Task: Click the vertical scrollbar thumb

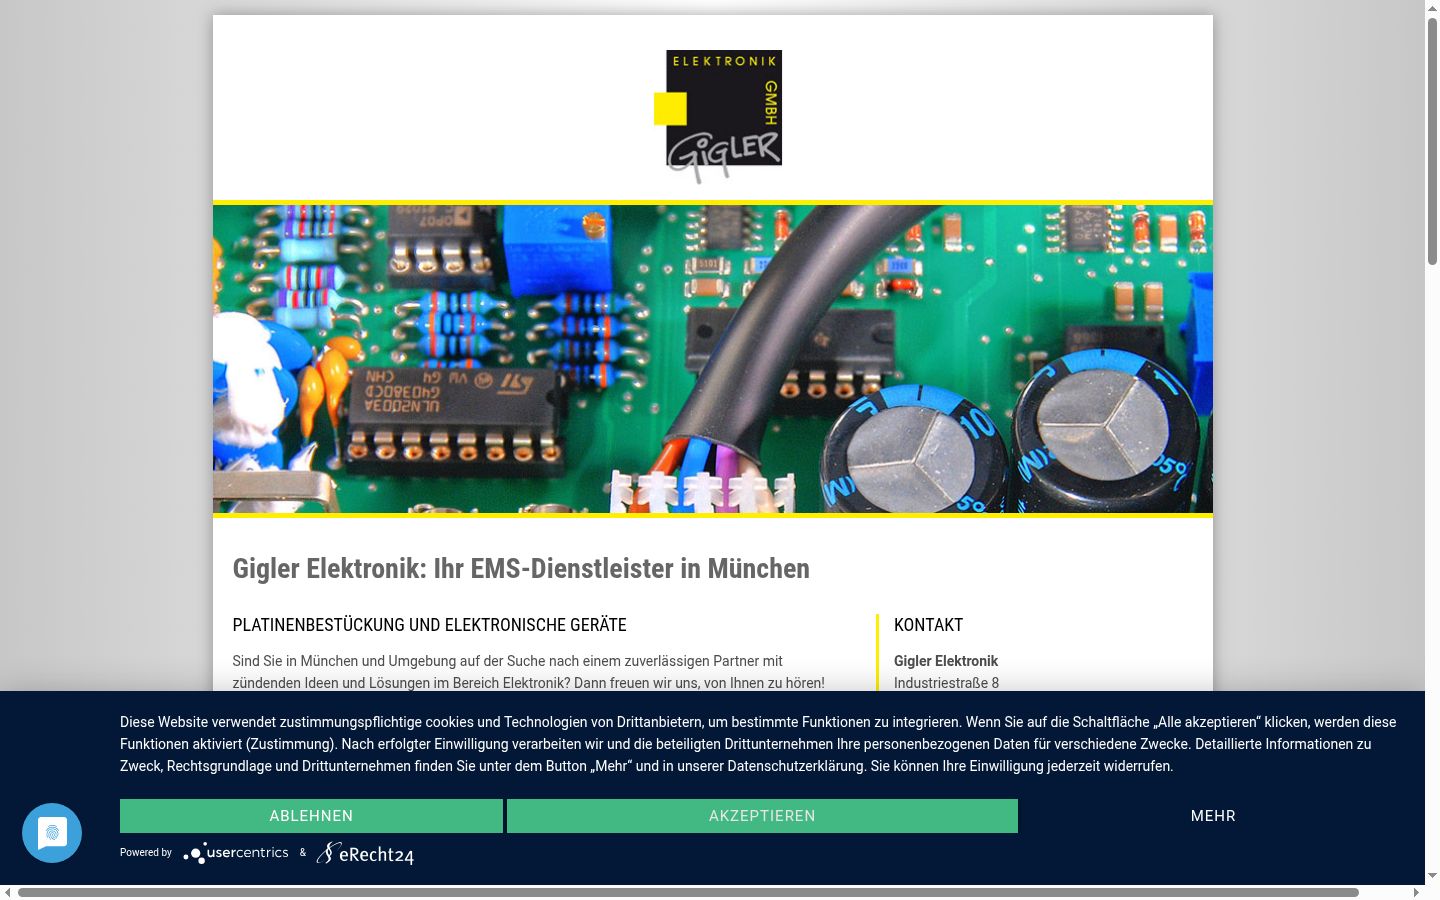Action: (1432, 142)
